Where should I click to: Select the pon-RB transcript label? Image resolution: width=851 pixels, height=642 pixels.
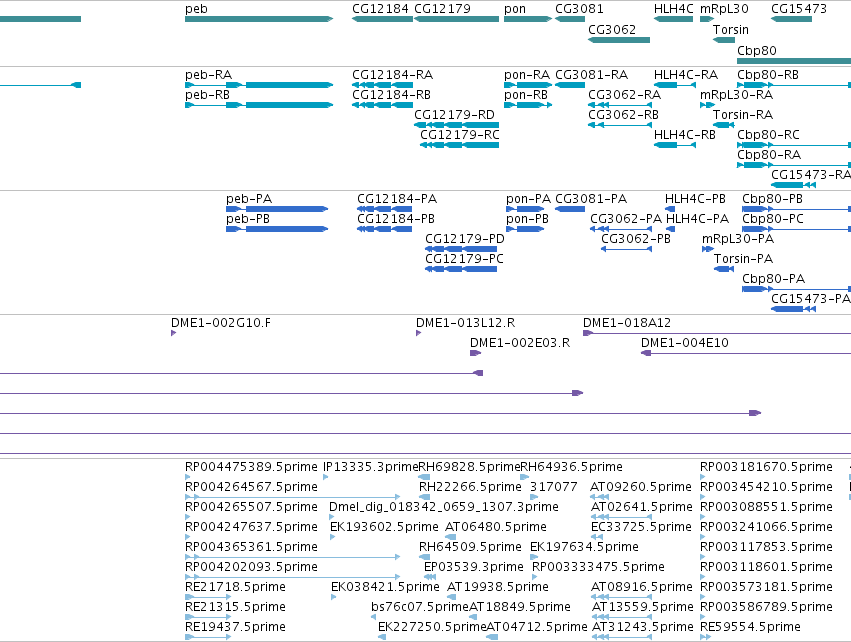526,94
